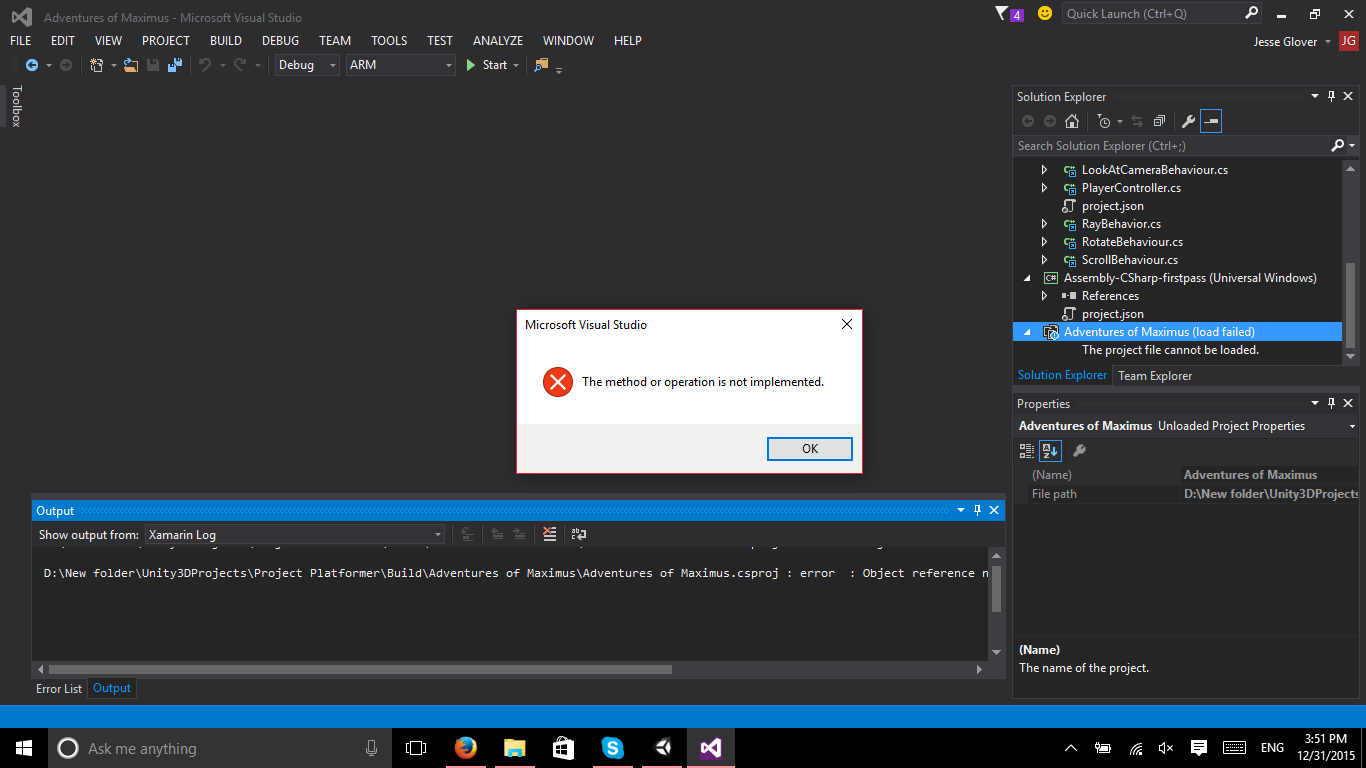The width and height of the screenshot is (1366, 768).
Task: Click Collapse All in Solution Explorer
Action: click(x=1159, y=121)
